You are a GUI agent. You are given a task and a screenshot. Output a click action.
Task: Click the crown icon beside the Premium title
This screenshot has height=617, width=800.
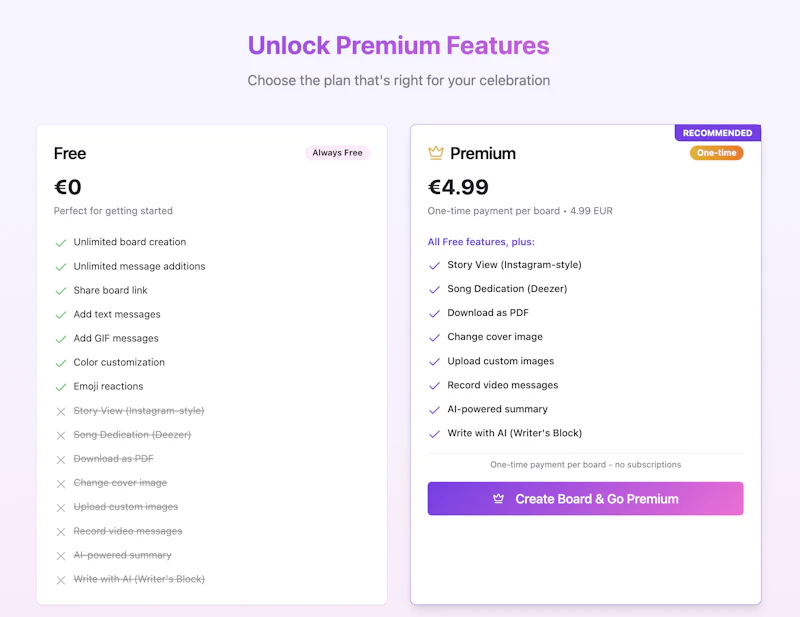click(x=435, y=153)
